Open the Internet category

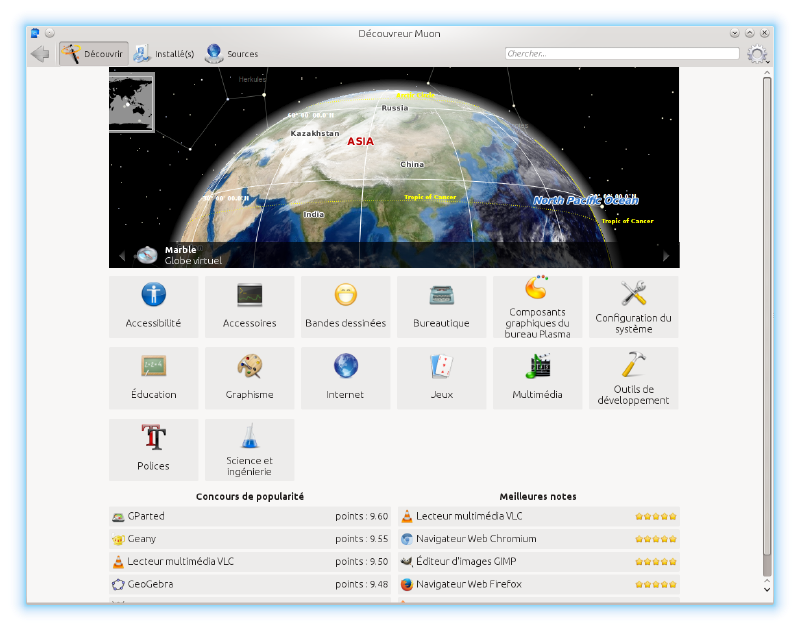345,378
